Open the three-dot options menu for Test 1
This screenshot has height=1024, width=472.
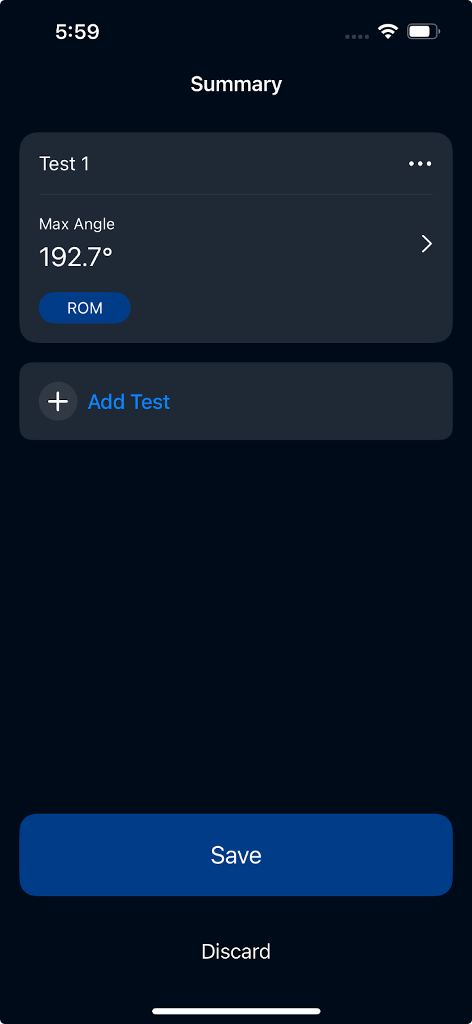tap(420, 164)
